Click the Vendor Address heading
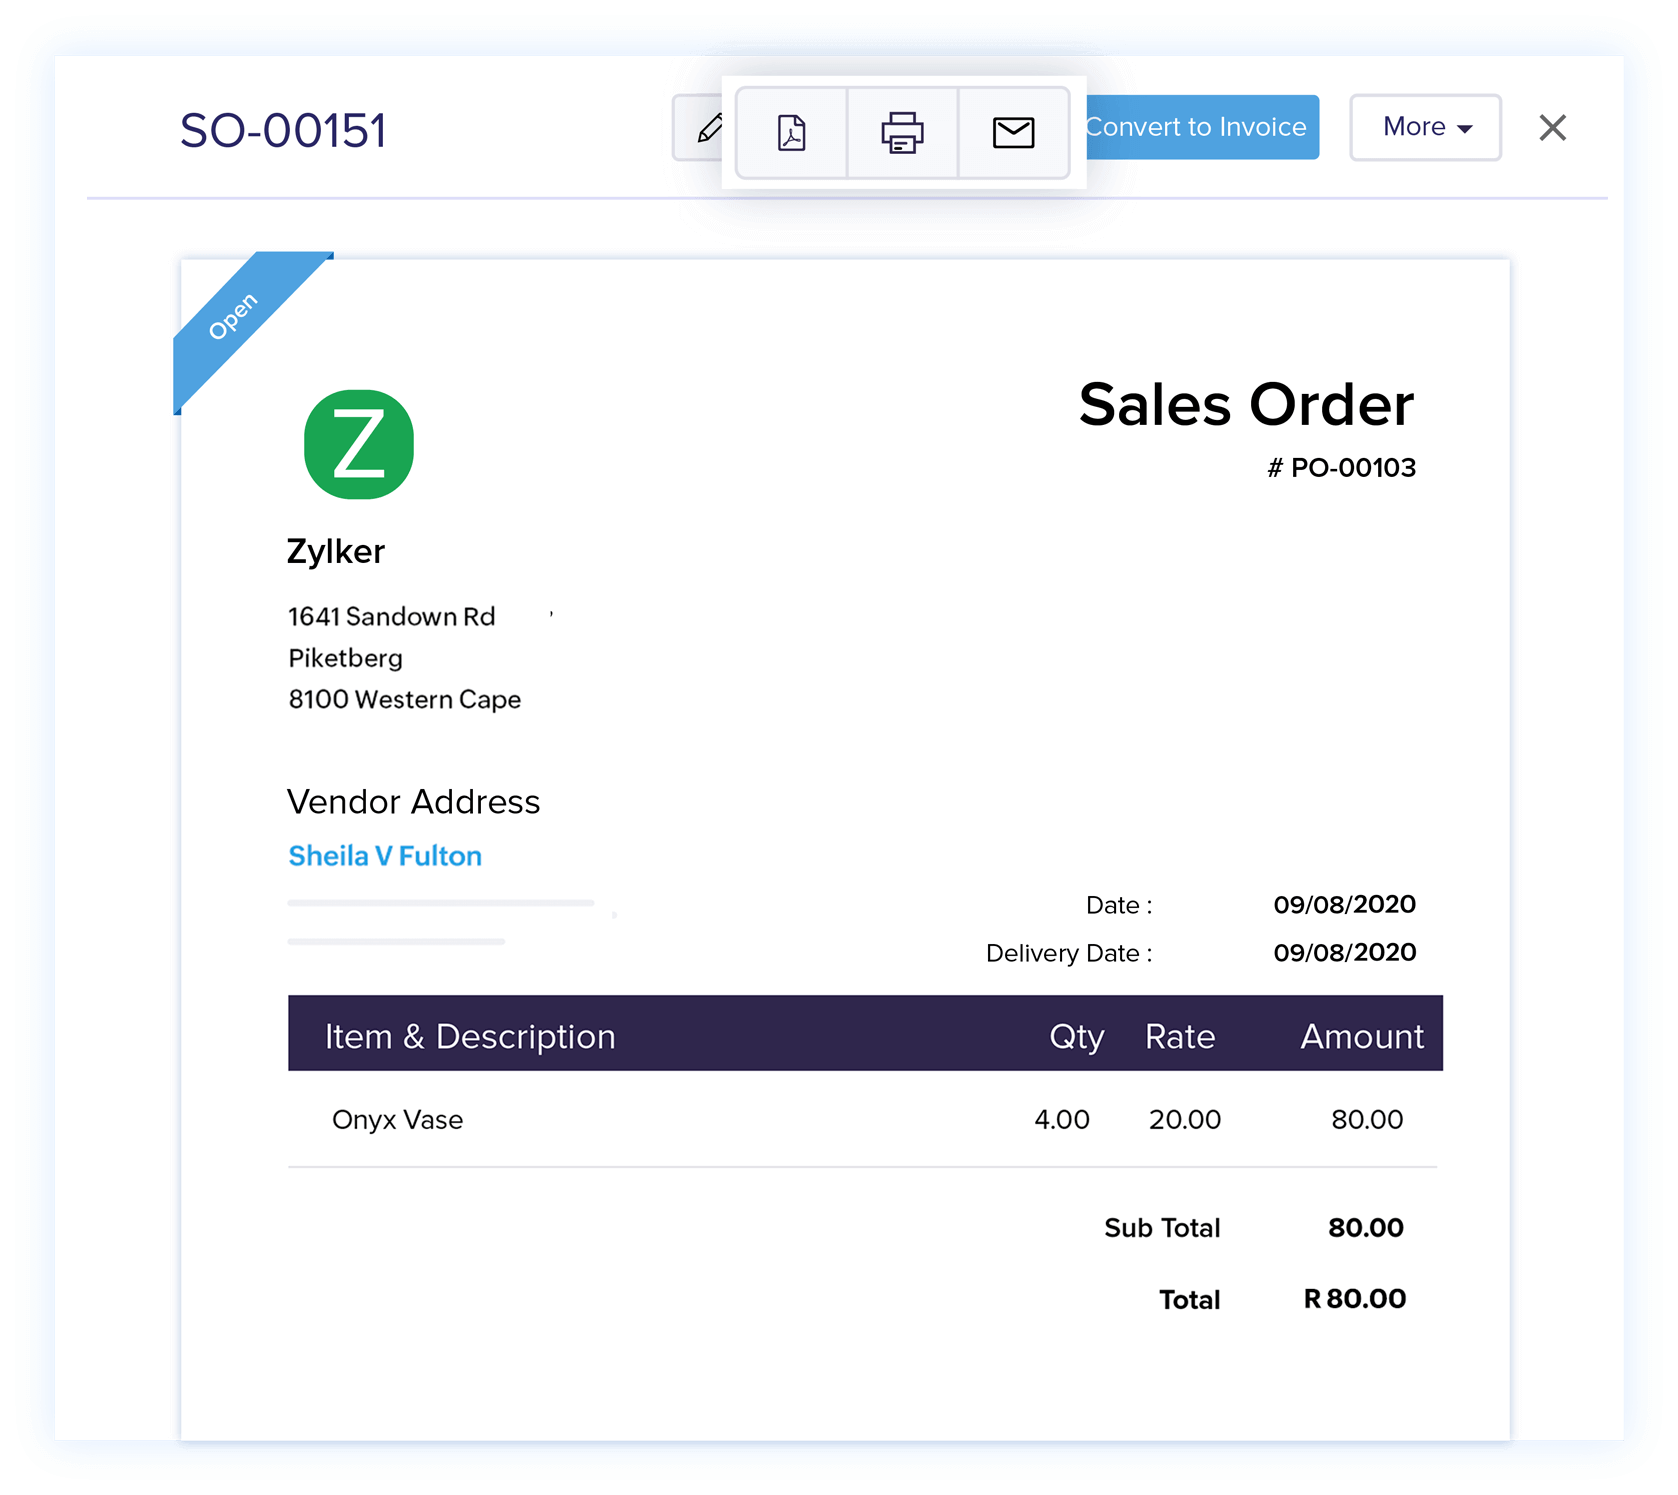Image resolution: width=1678 pixels, height=1495 pixels. click(x=413, y=802)
